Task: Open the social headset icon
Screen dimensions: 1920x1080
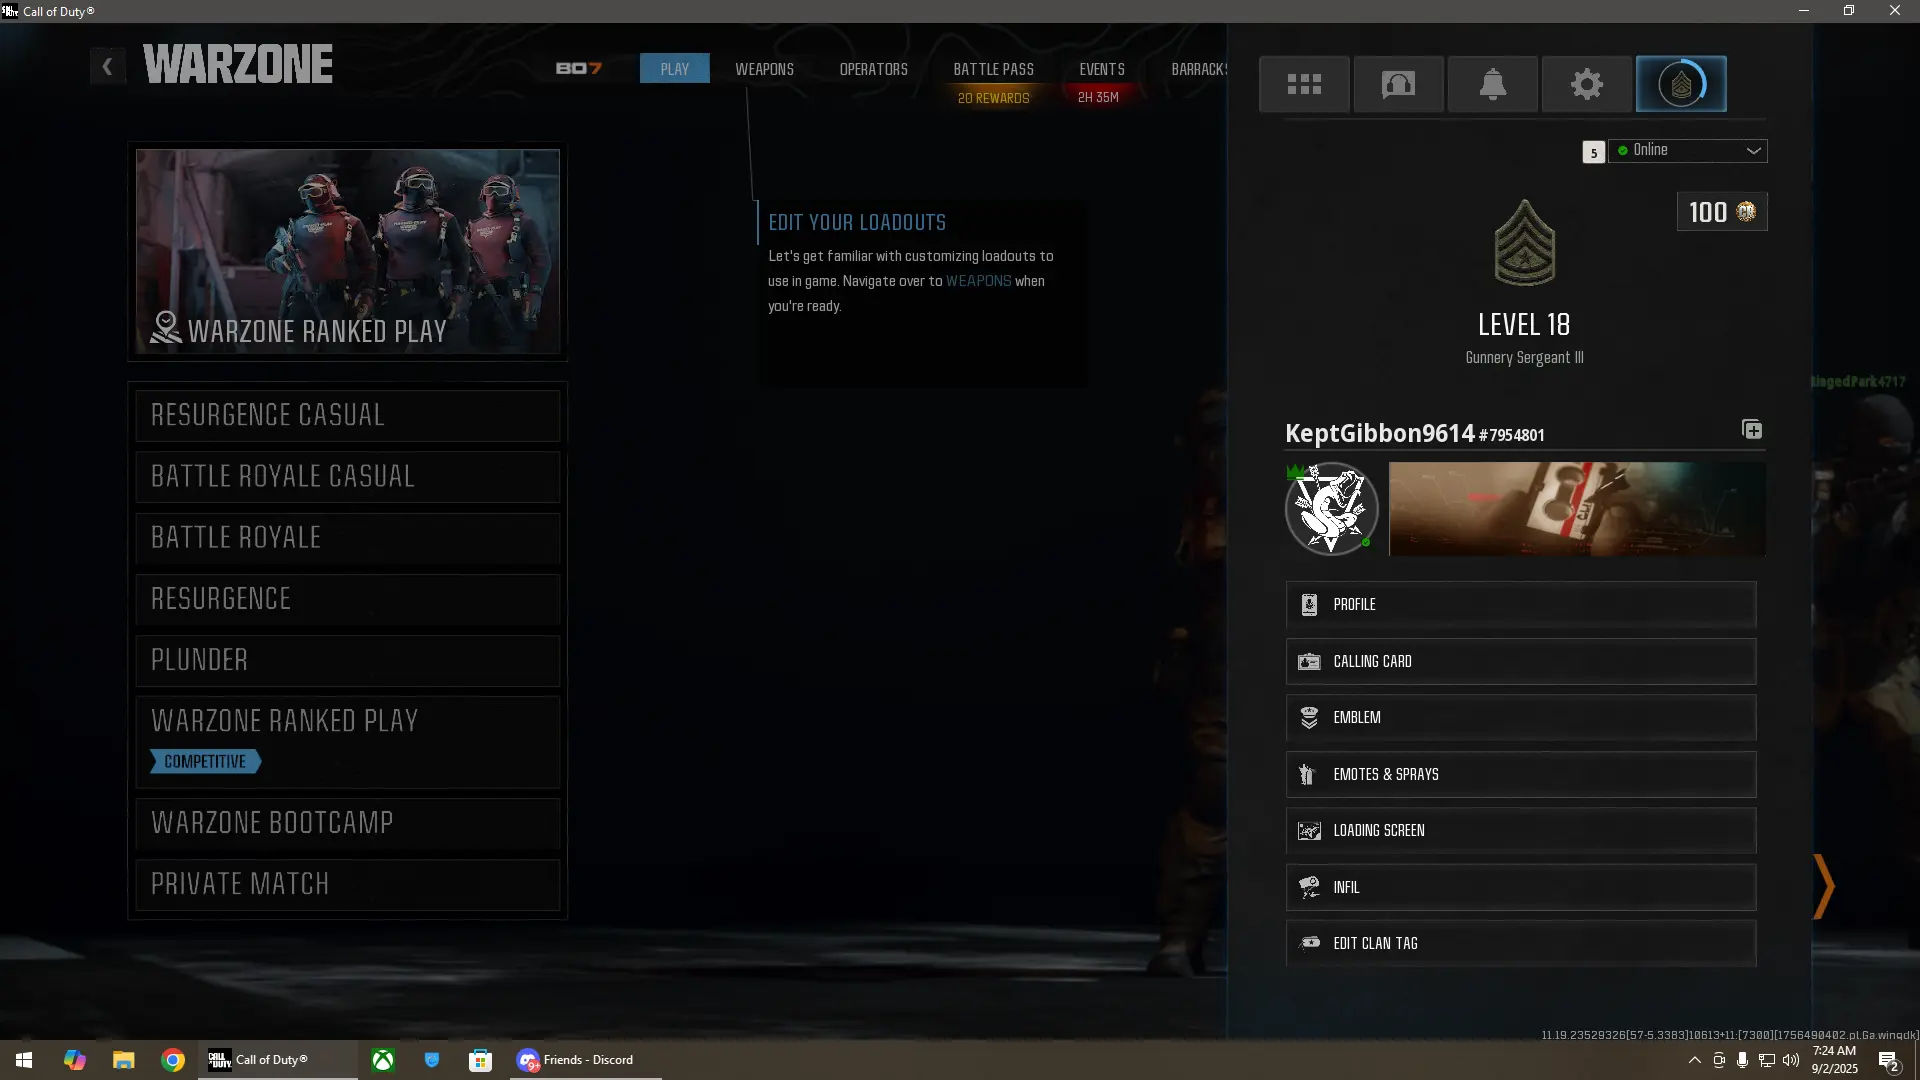Action: tap(1398, 84)
